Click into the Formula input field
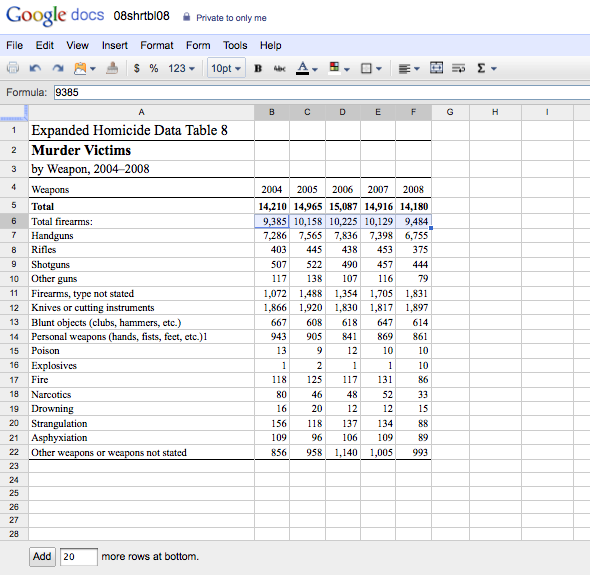590x575 pixels. (322, 92)
